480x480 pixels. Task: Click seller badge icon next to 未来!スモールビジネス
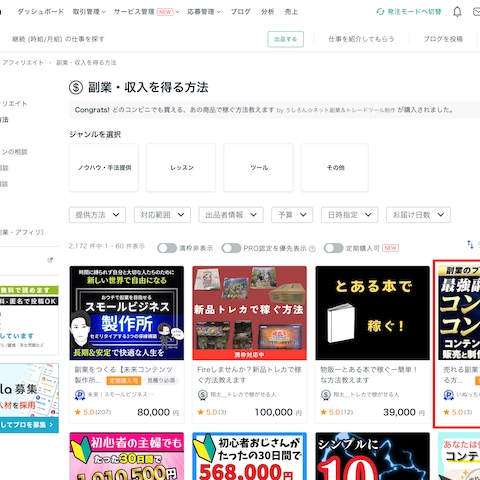click(x=80, y=395)
